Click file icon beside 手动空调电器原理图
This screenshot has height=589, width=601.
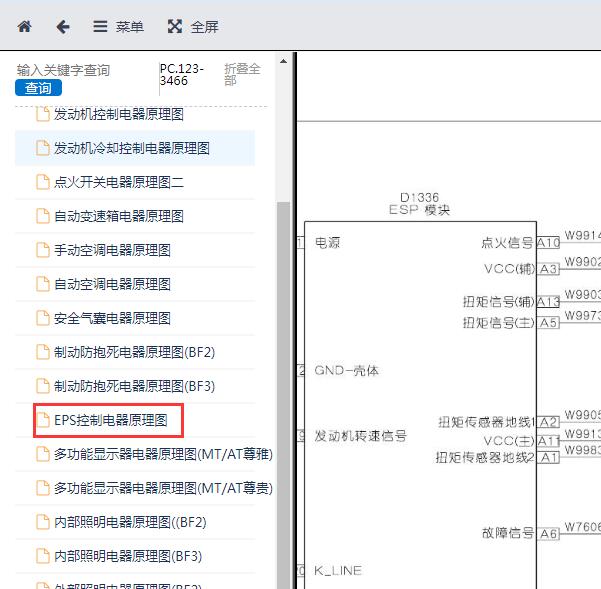43,250
